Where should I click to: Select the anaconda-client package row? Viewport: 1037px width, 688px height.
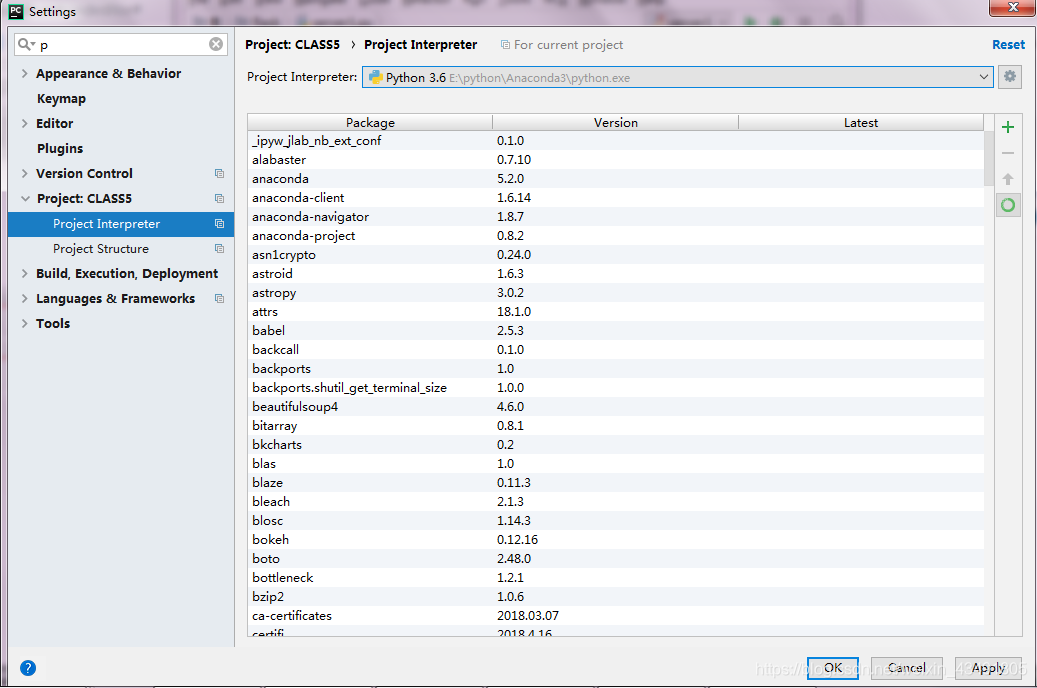[616, 198]
